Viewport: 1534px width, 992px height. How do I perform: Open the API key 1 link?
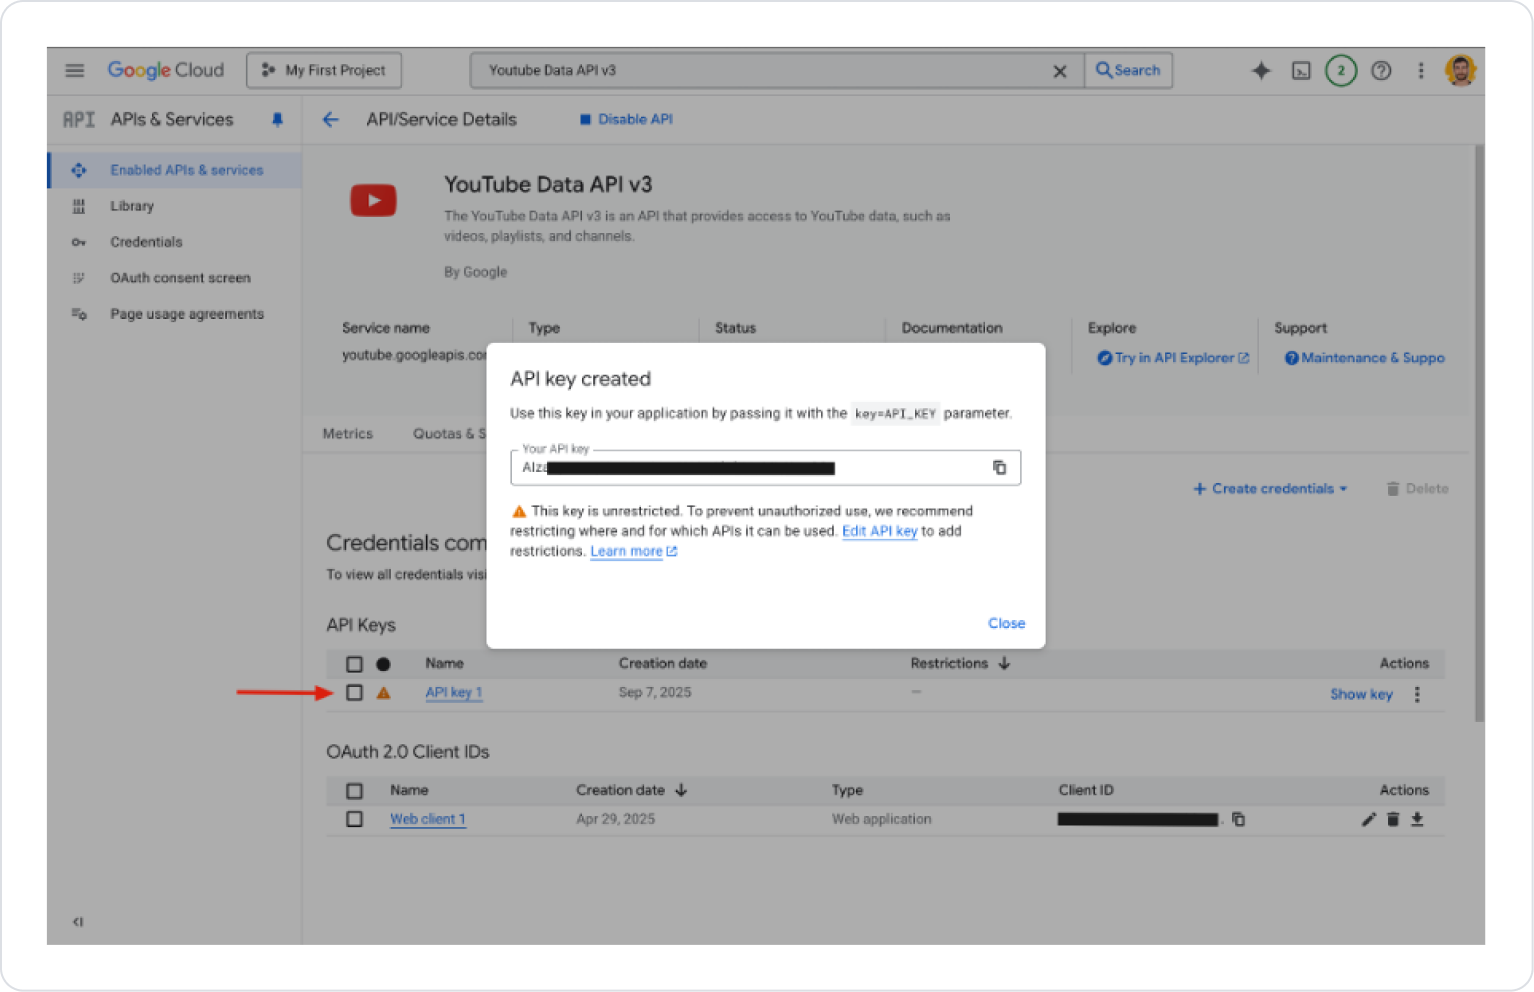pos(454,692)
